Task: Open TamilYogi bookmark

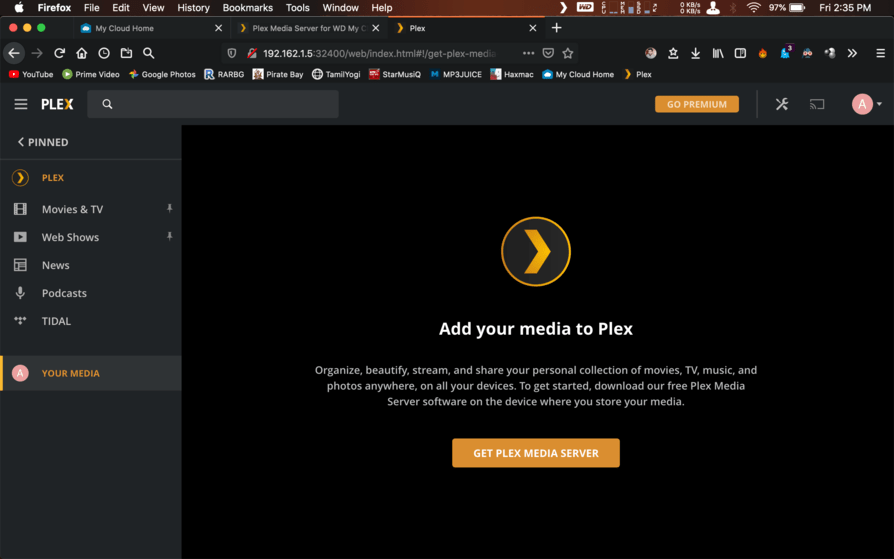Action: click(336, 74)
